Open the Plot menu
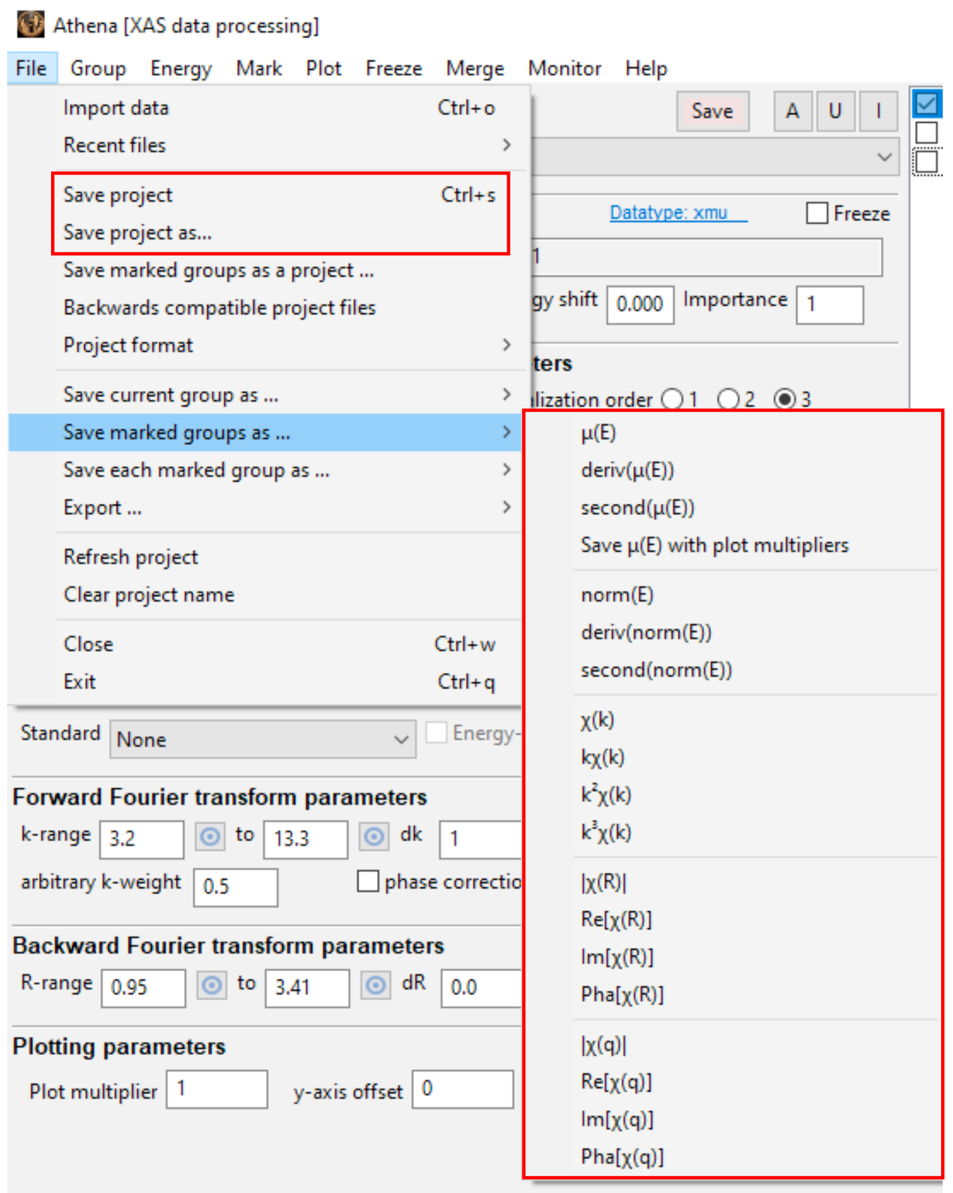The width and height of the screenshot is (953, 1193). (324, 68)
